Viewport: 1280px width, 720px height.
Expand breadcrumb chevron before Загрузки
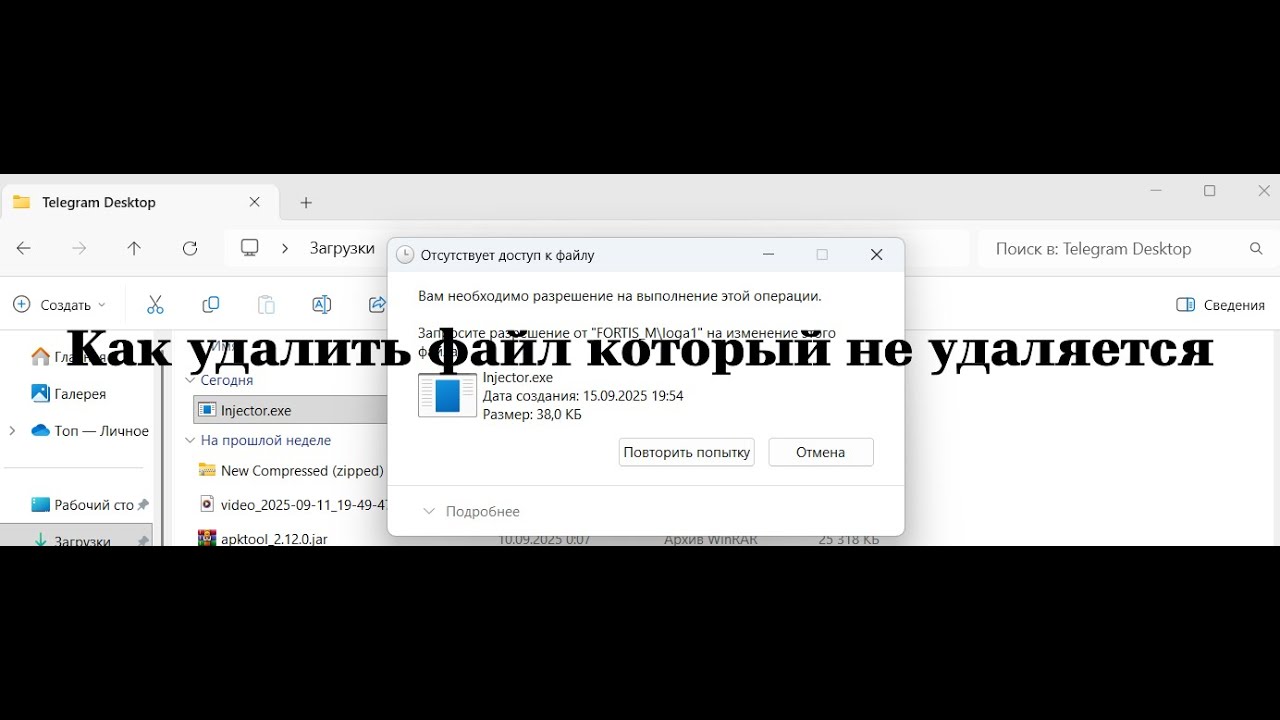coord(285,249)
